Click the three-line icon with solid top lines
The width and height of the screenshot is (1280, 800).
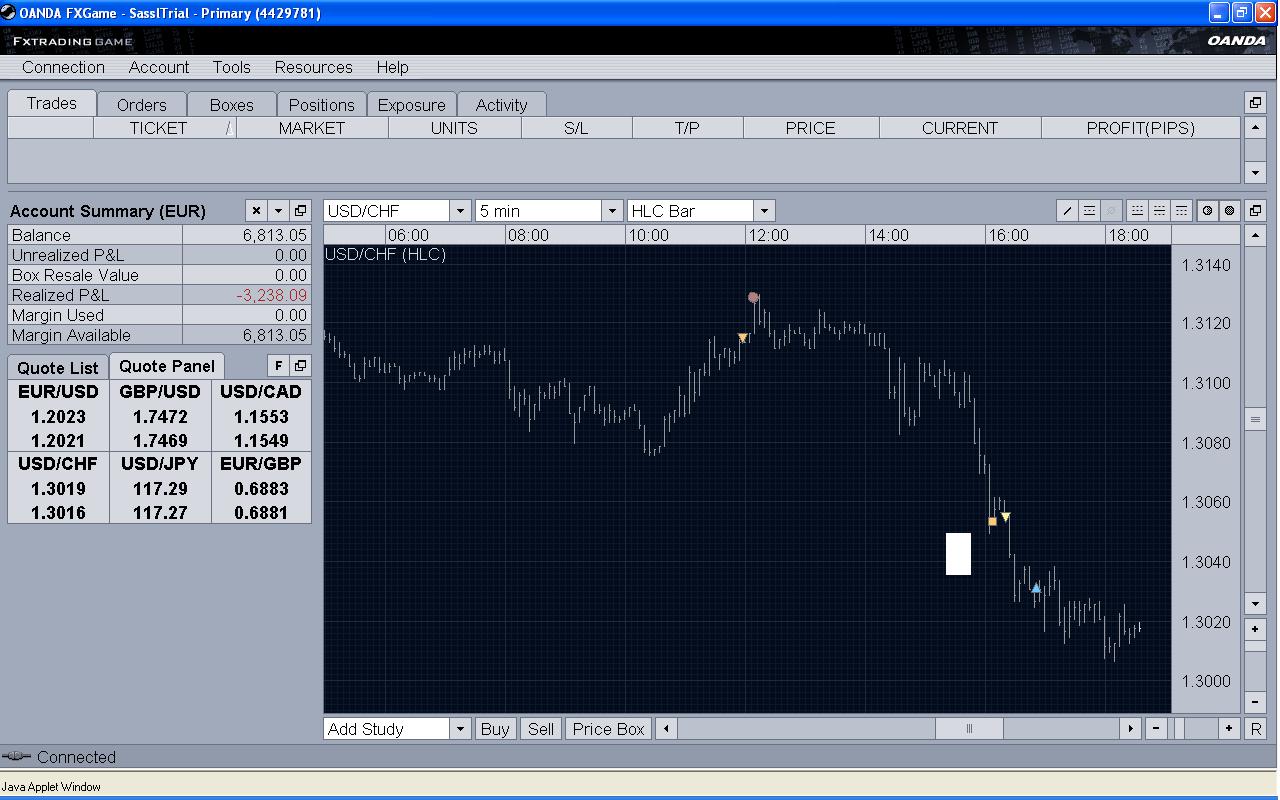(x=1159, y=211)
